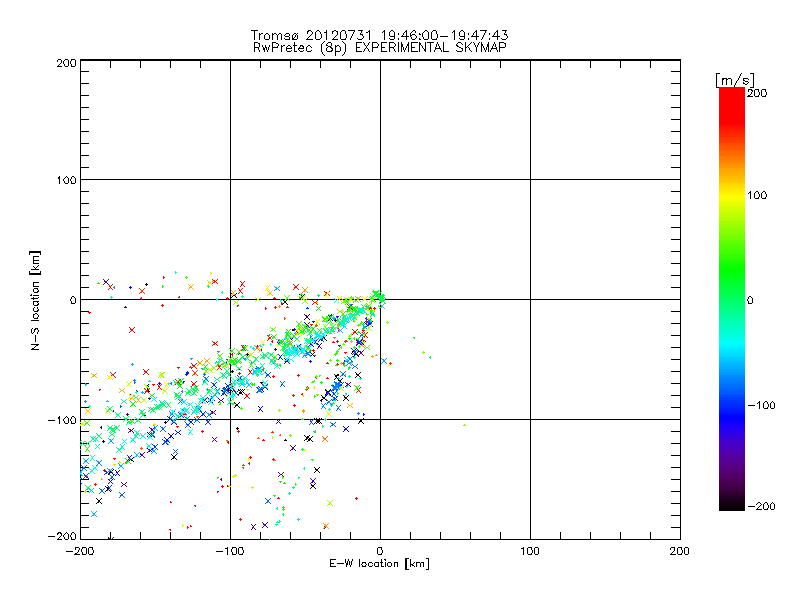Click the y-axis tick label -100
Screen dimensions: 800x600
pyautogui.click(x=62, y=420)
